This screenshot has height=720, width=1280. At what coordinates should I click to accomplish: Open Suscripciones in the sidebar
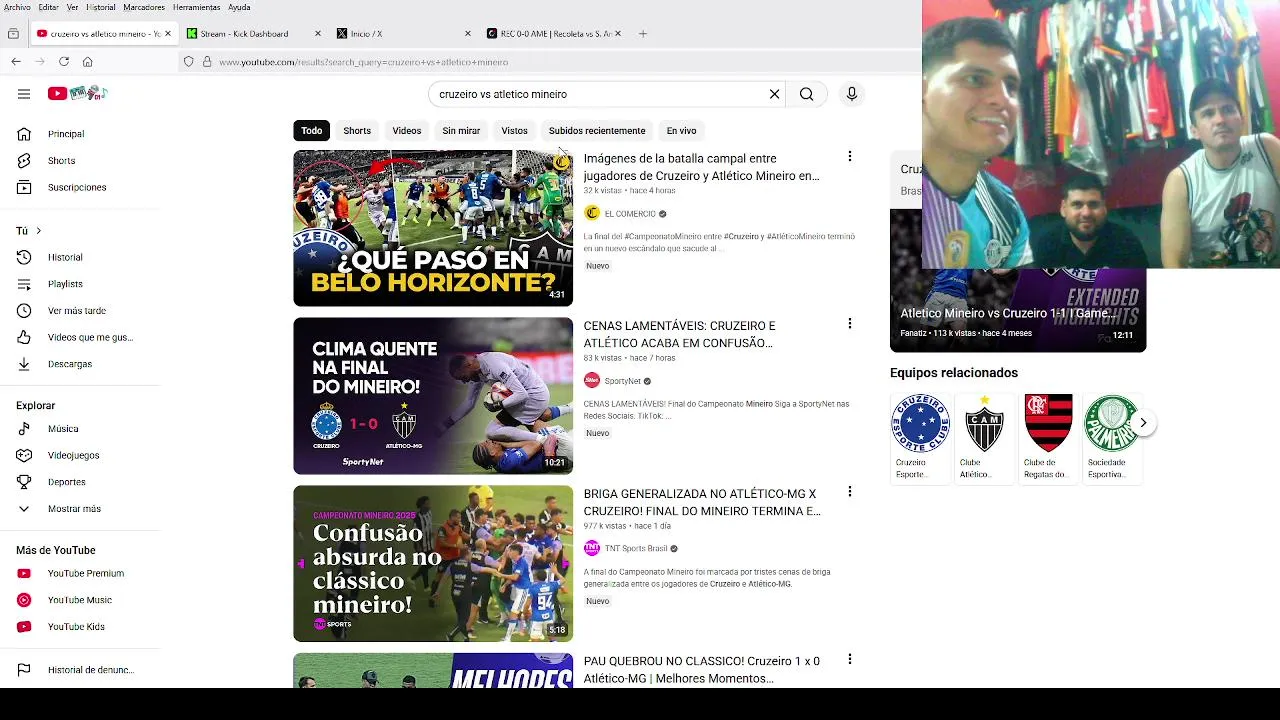tap(77, 188)
